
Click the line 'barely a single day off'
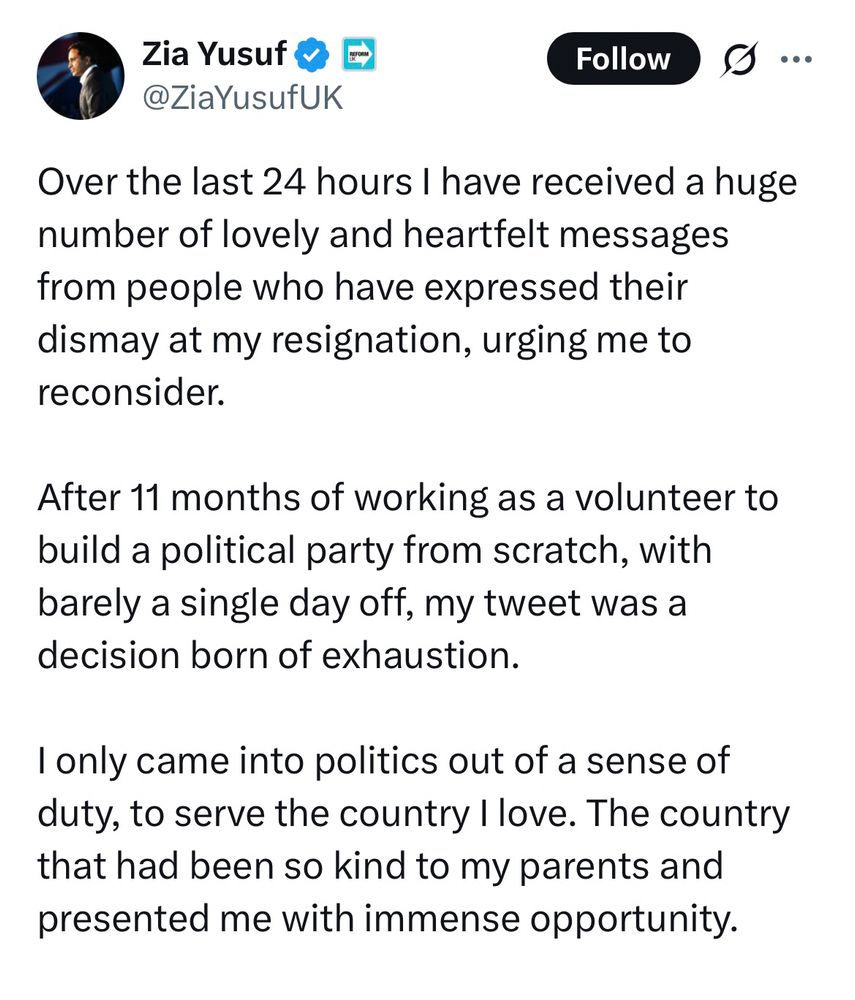[362, 603]
